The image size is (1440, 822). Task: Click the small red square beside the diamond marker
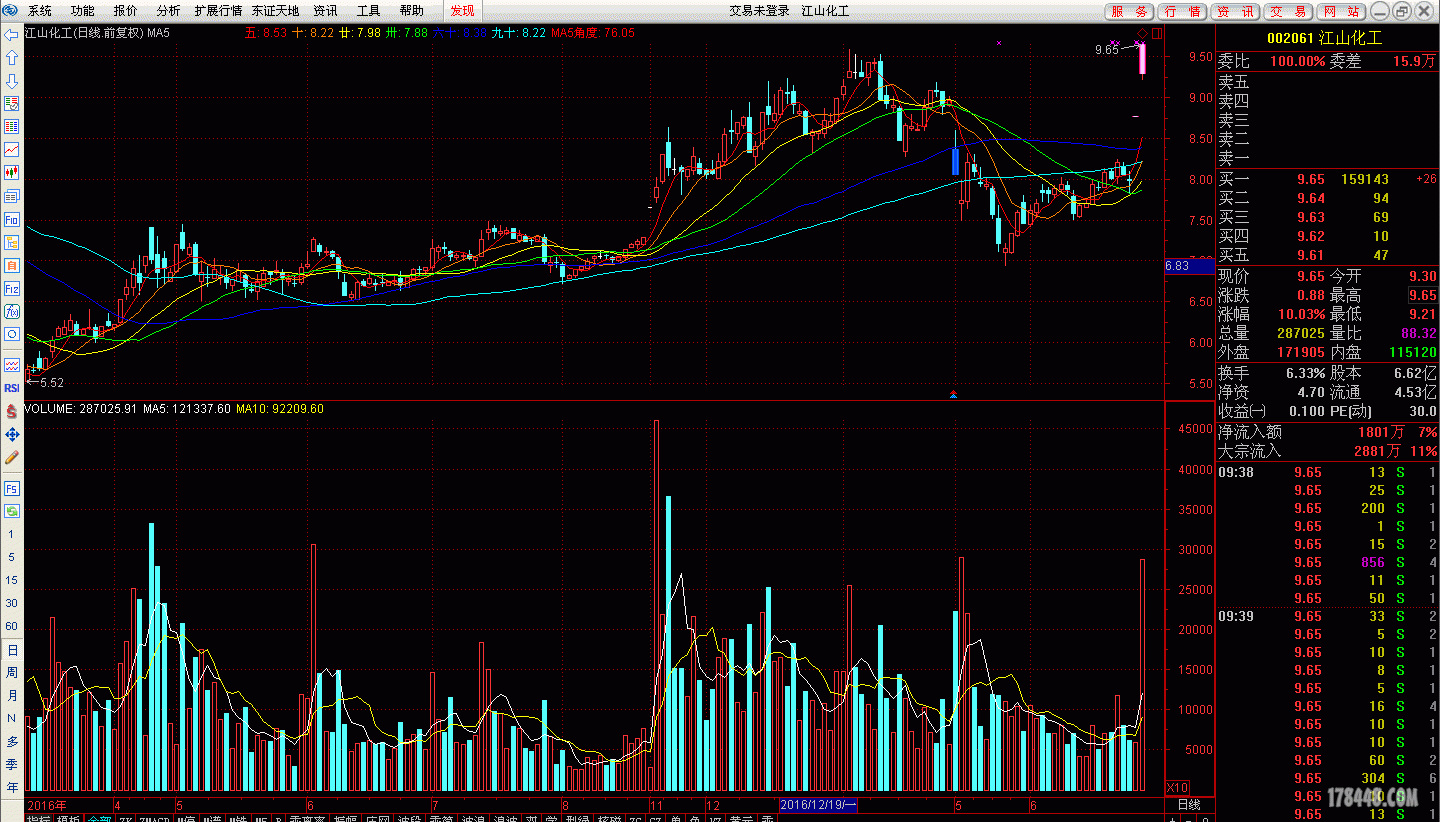[1156, 33]
